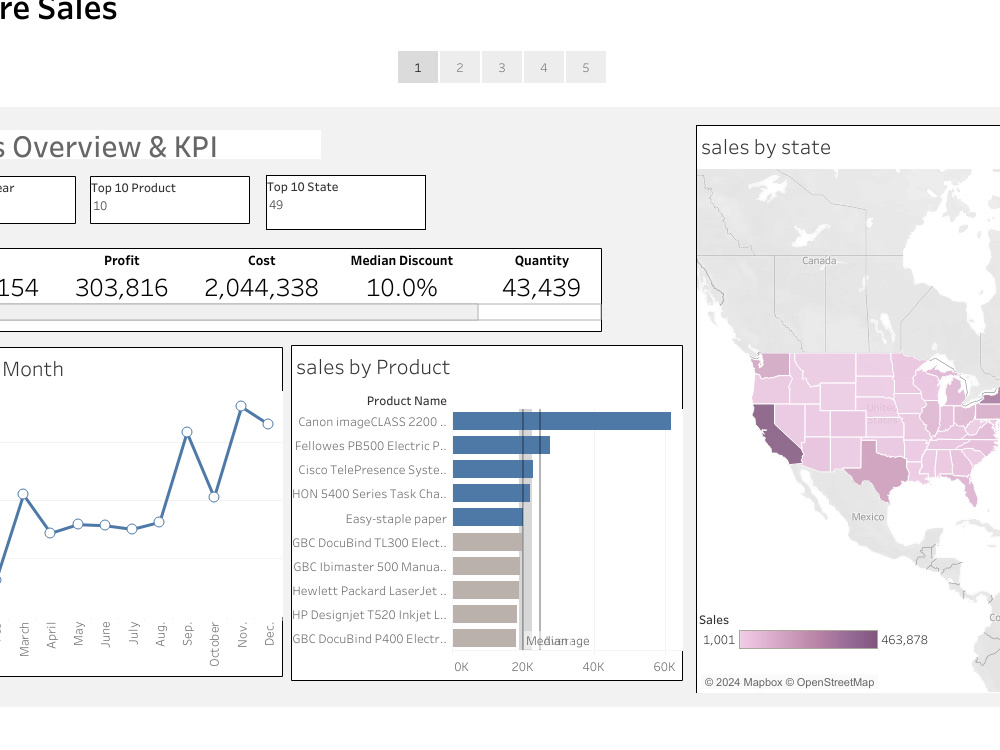
Task: Click the GBC DocuBind TL300 sales bar
Action: coord(488,542)
